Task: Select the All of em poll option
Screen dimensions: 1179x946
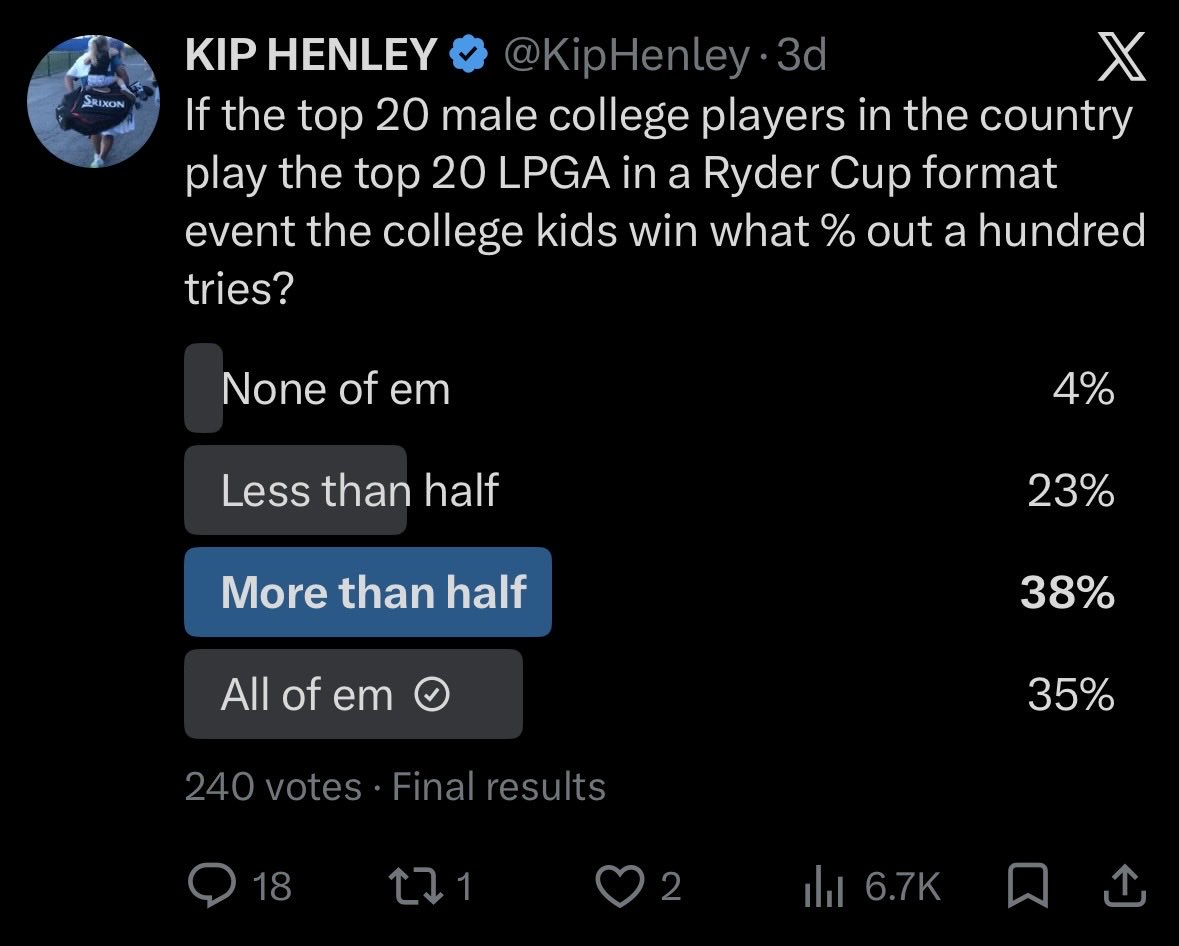Action: point(650,694)
